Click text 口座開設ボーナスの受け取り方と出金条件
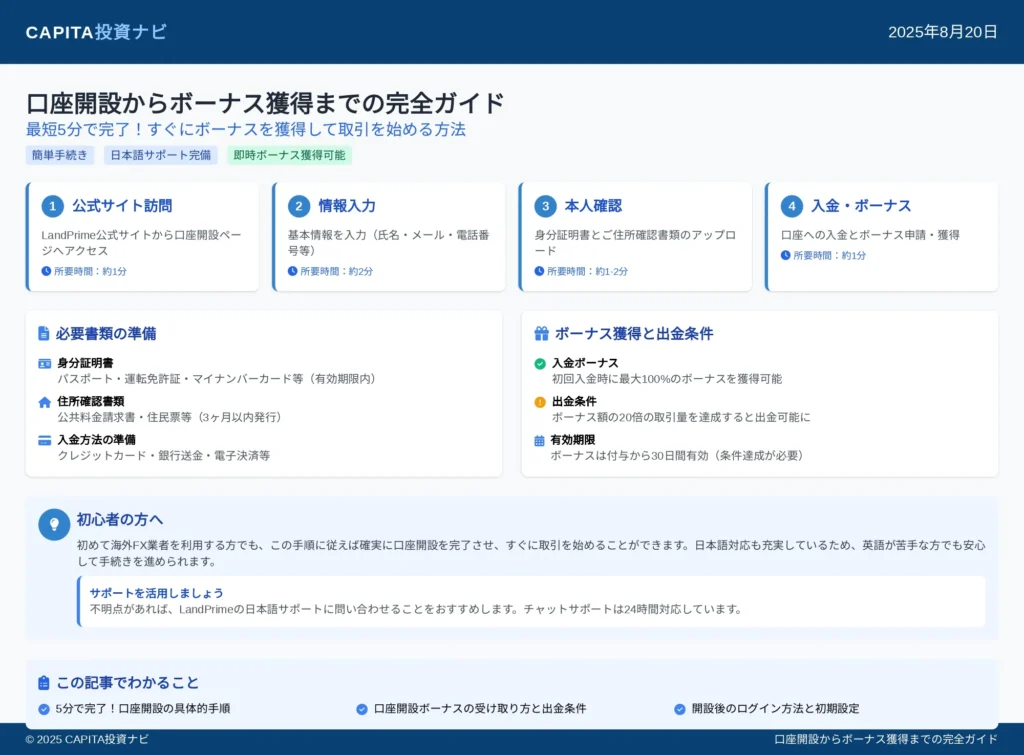 [480, 709]
